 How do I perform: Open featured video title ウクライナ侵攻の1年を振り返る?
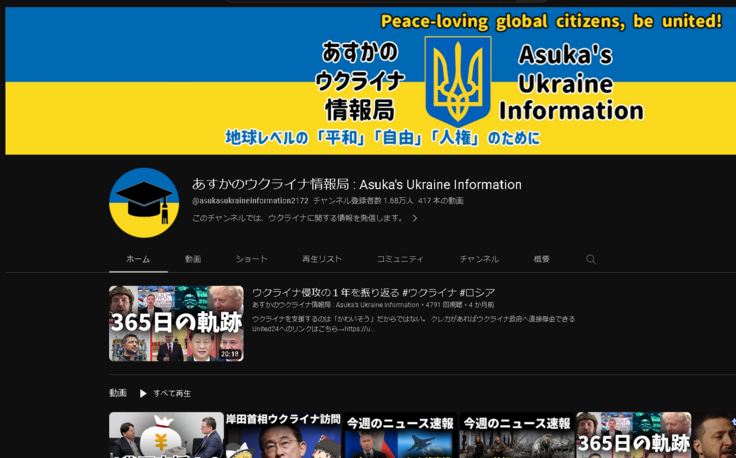[374, 293]
